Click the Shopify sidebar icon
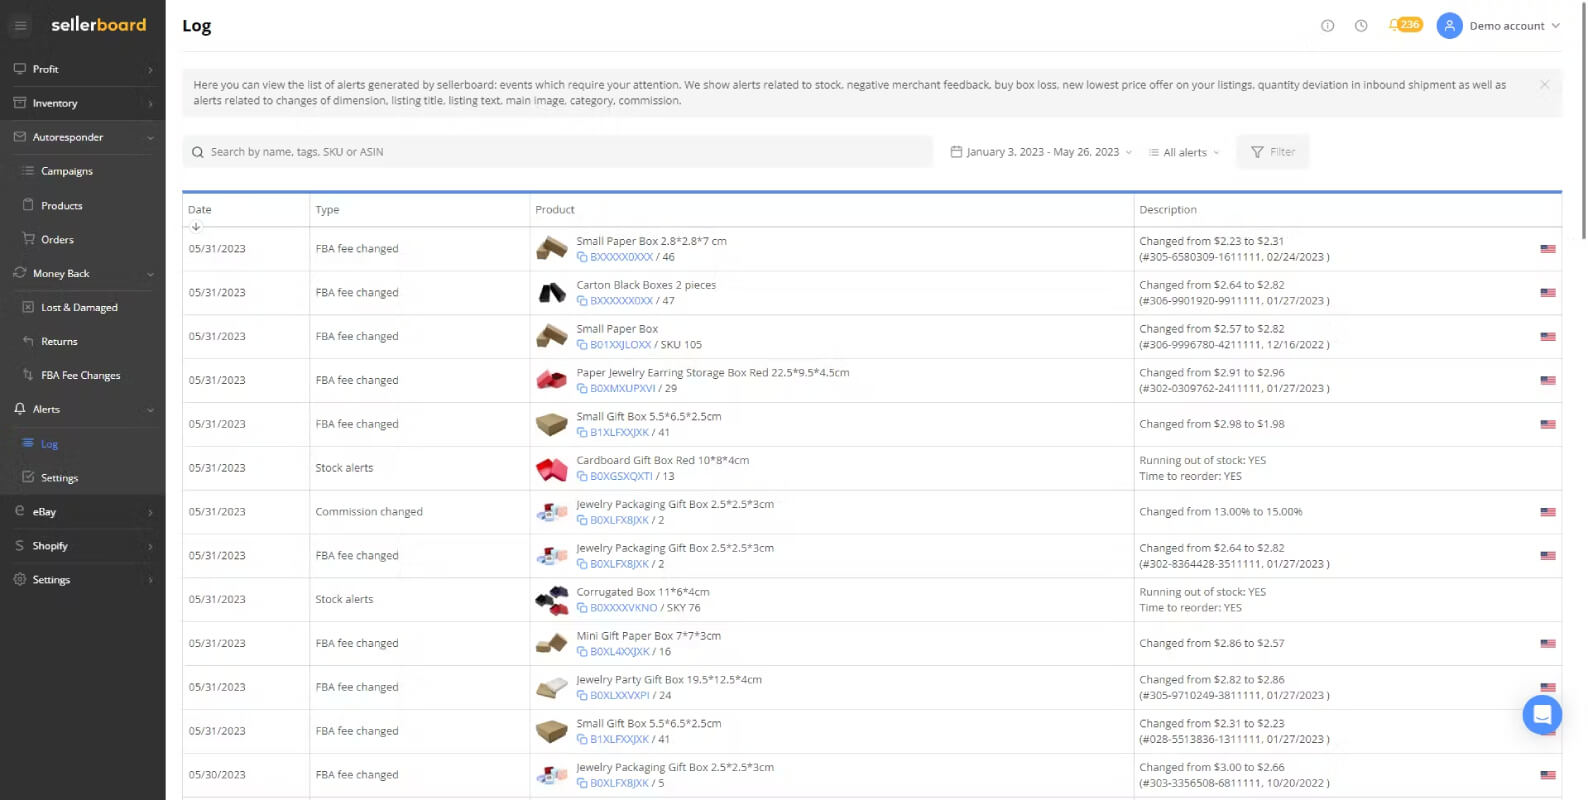This screenshot has height=800, width=1588. tap(20, 545)
